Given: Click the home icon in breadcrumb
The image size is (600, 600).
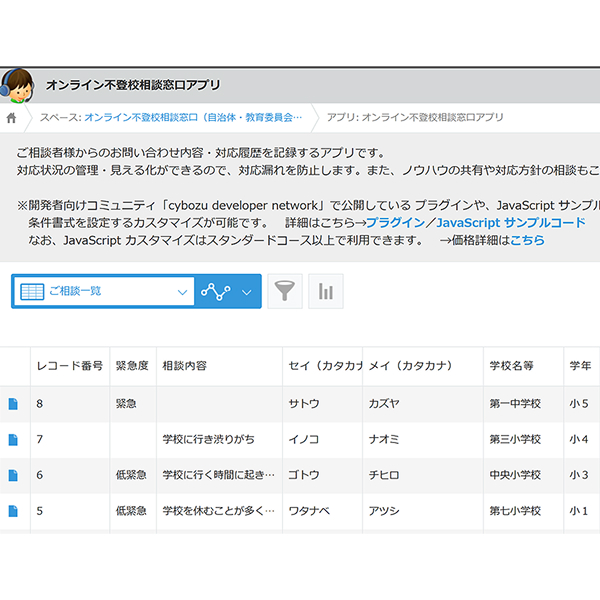Looking at the screenshot, I should 12,118.
